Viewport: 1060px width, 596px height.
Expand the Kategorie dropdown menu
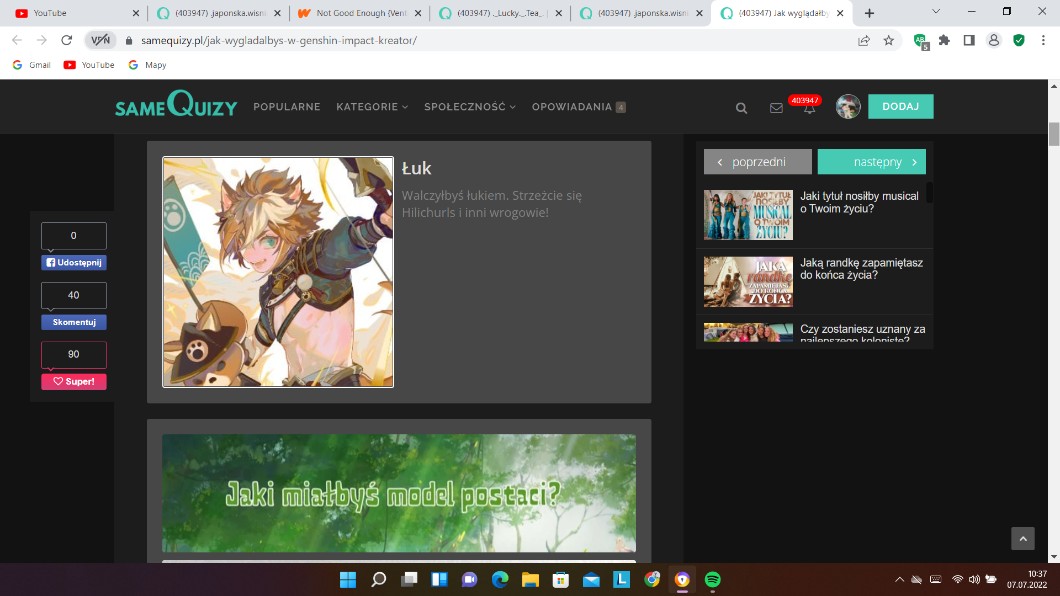[x=372, y=107]
